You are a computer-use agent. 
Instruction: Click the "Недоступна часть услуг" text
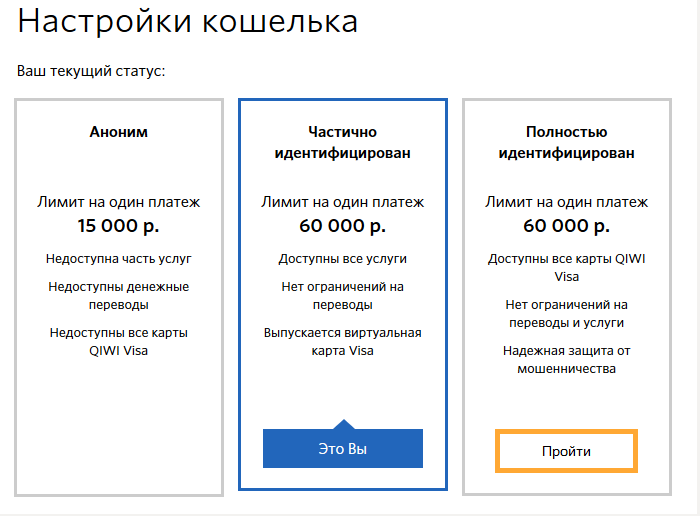[x=119, y=259]
